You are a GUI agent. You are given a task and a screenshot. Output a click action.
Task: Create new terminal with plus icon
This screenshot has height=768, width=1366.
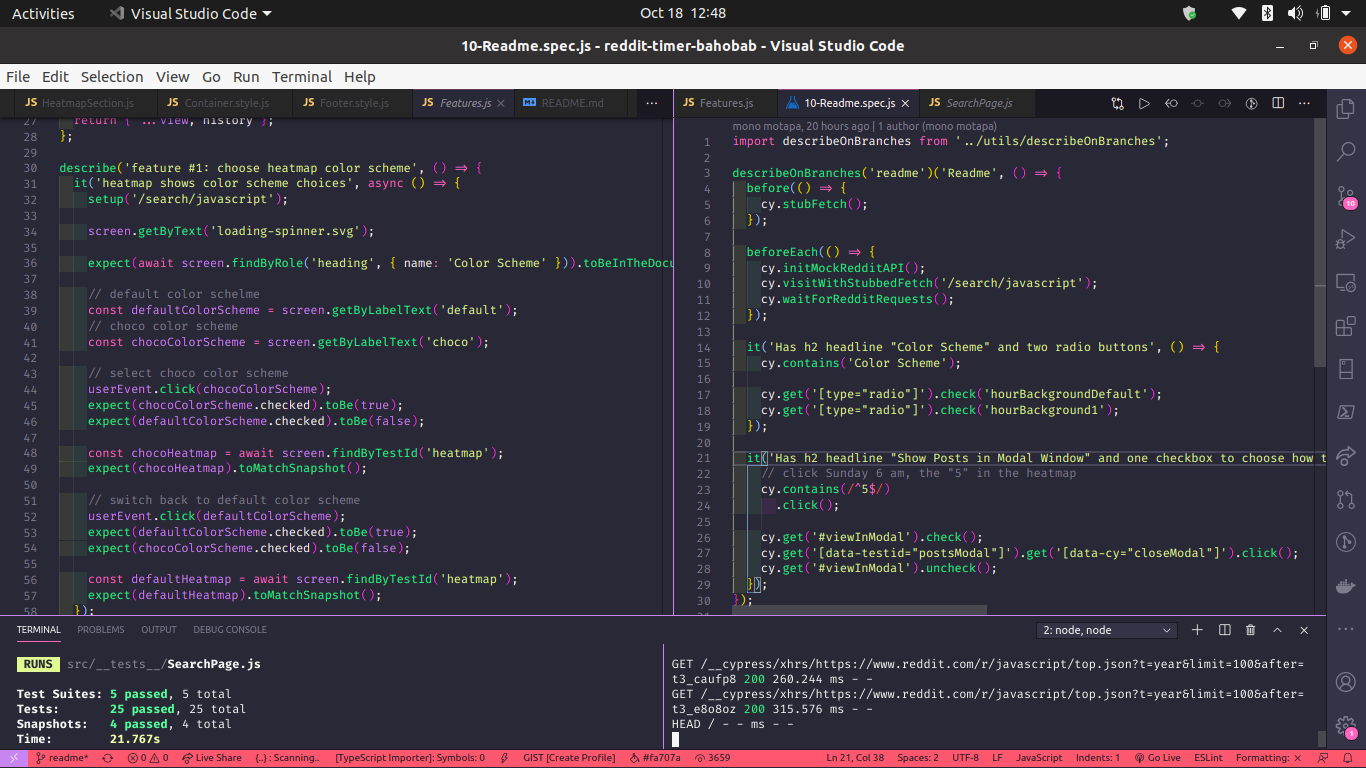click(1197, 630)
